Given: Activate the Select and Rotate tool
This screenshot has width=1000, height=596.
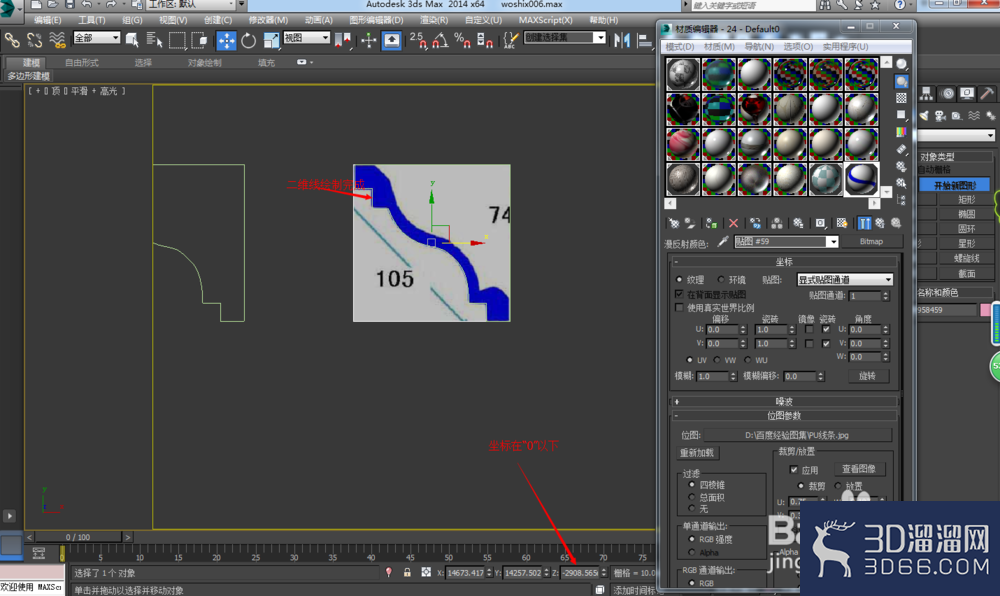Looking at the screenshot, I should click(249, 41).
